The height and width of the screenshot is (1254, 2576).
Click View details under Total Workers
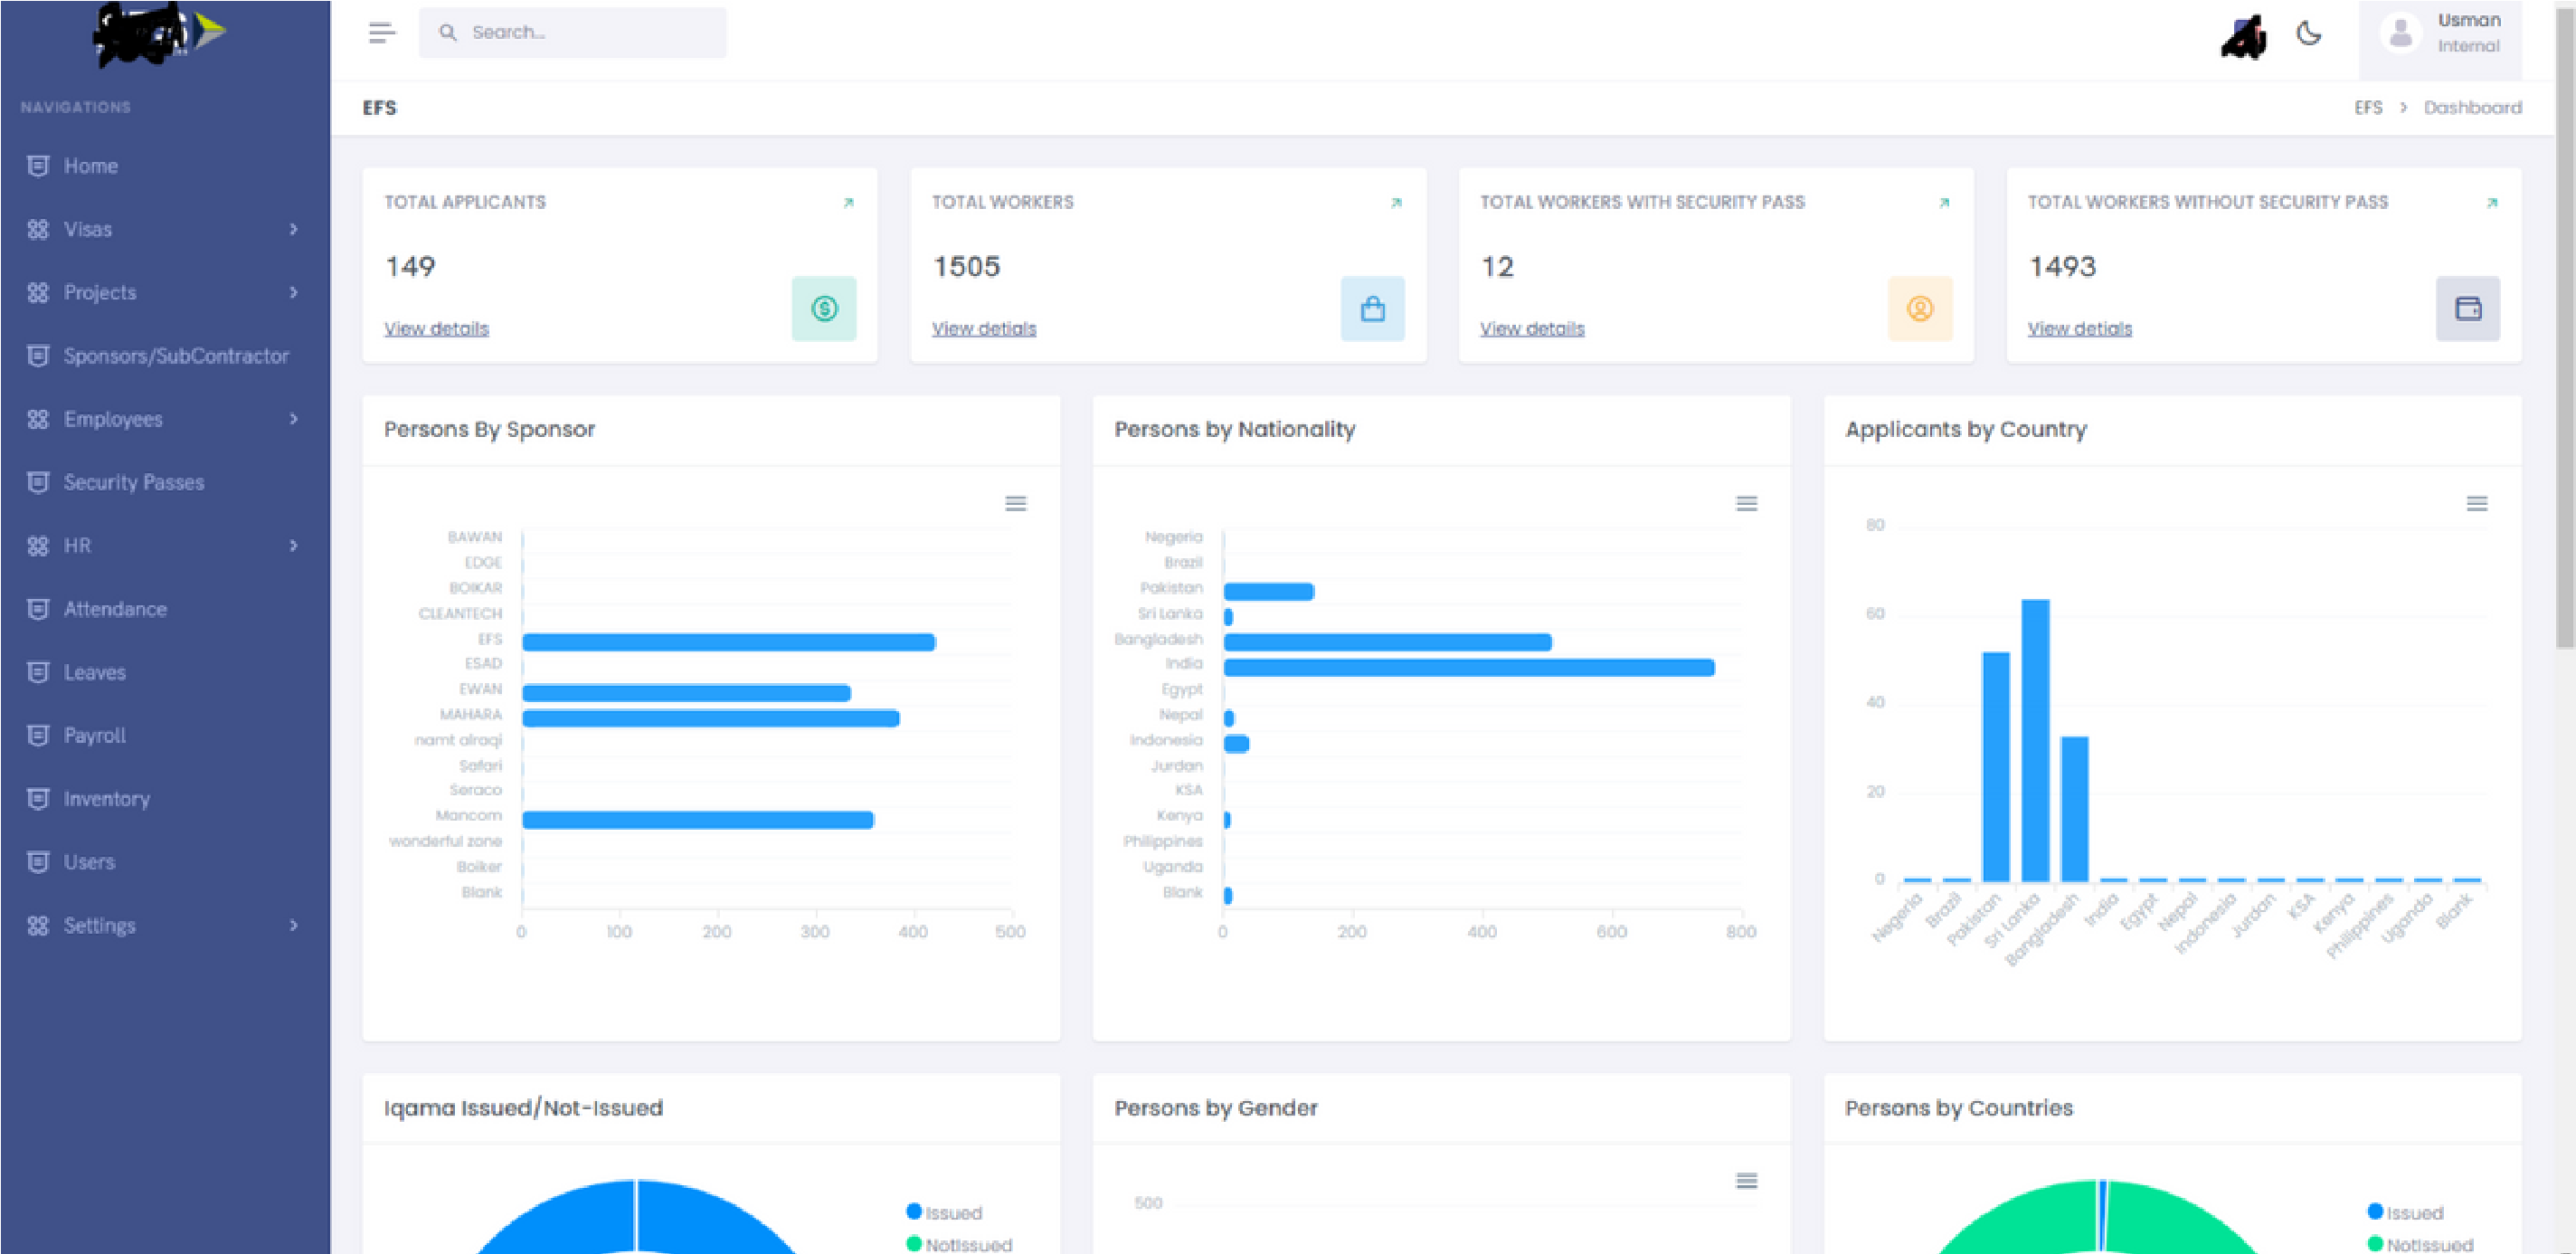(983, 328)
